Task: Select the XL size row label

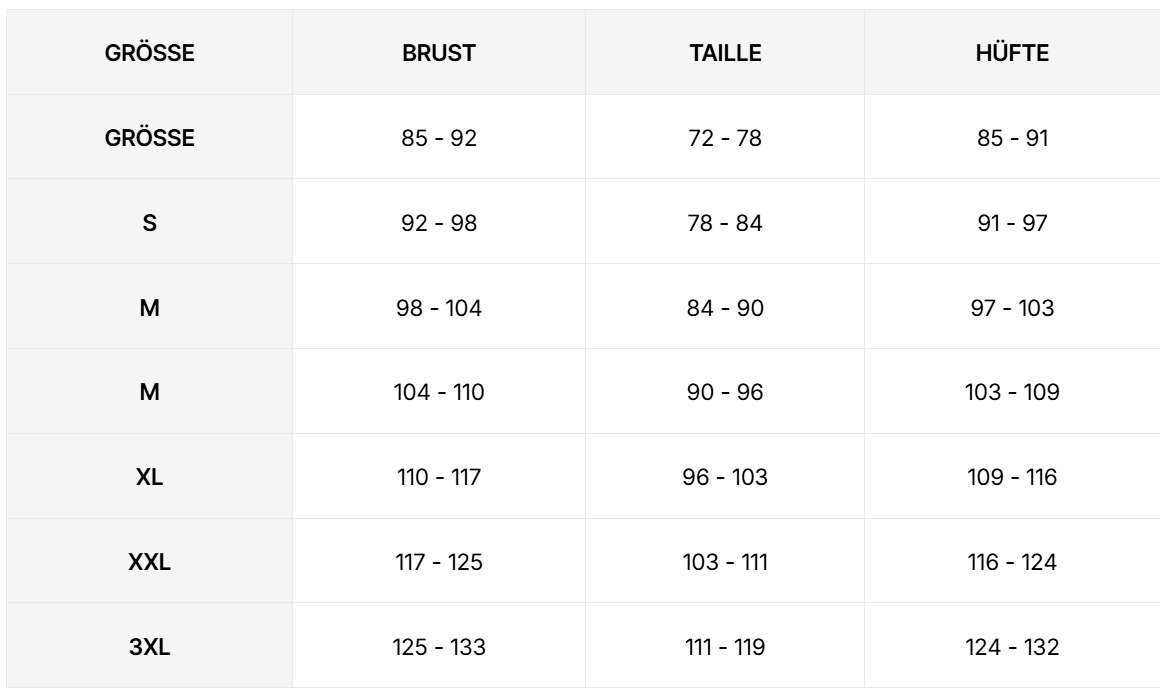Action: tap(149, 477)
